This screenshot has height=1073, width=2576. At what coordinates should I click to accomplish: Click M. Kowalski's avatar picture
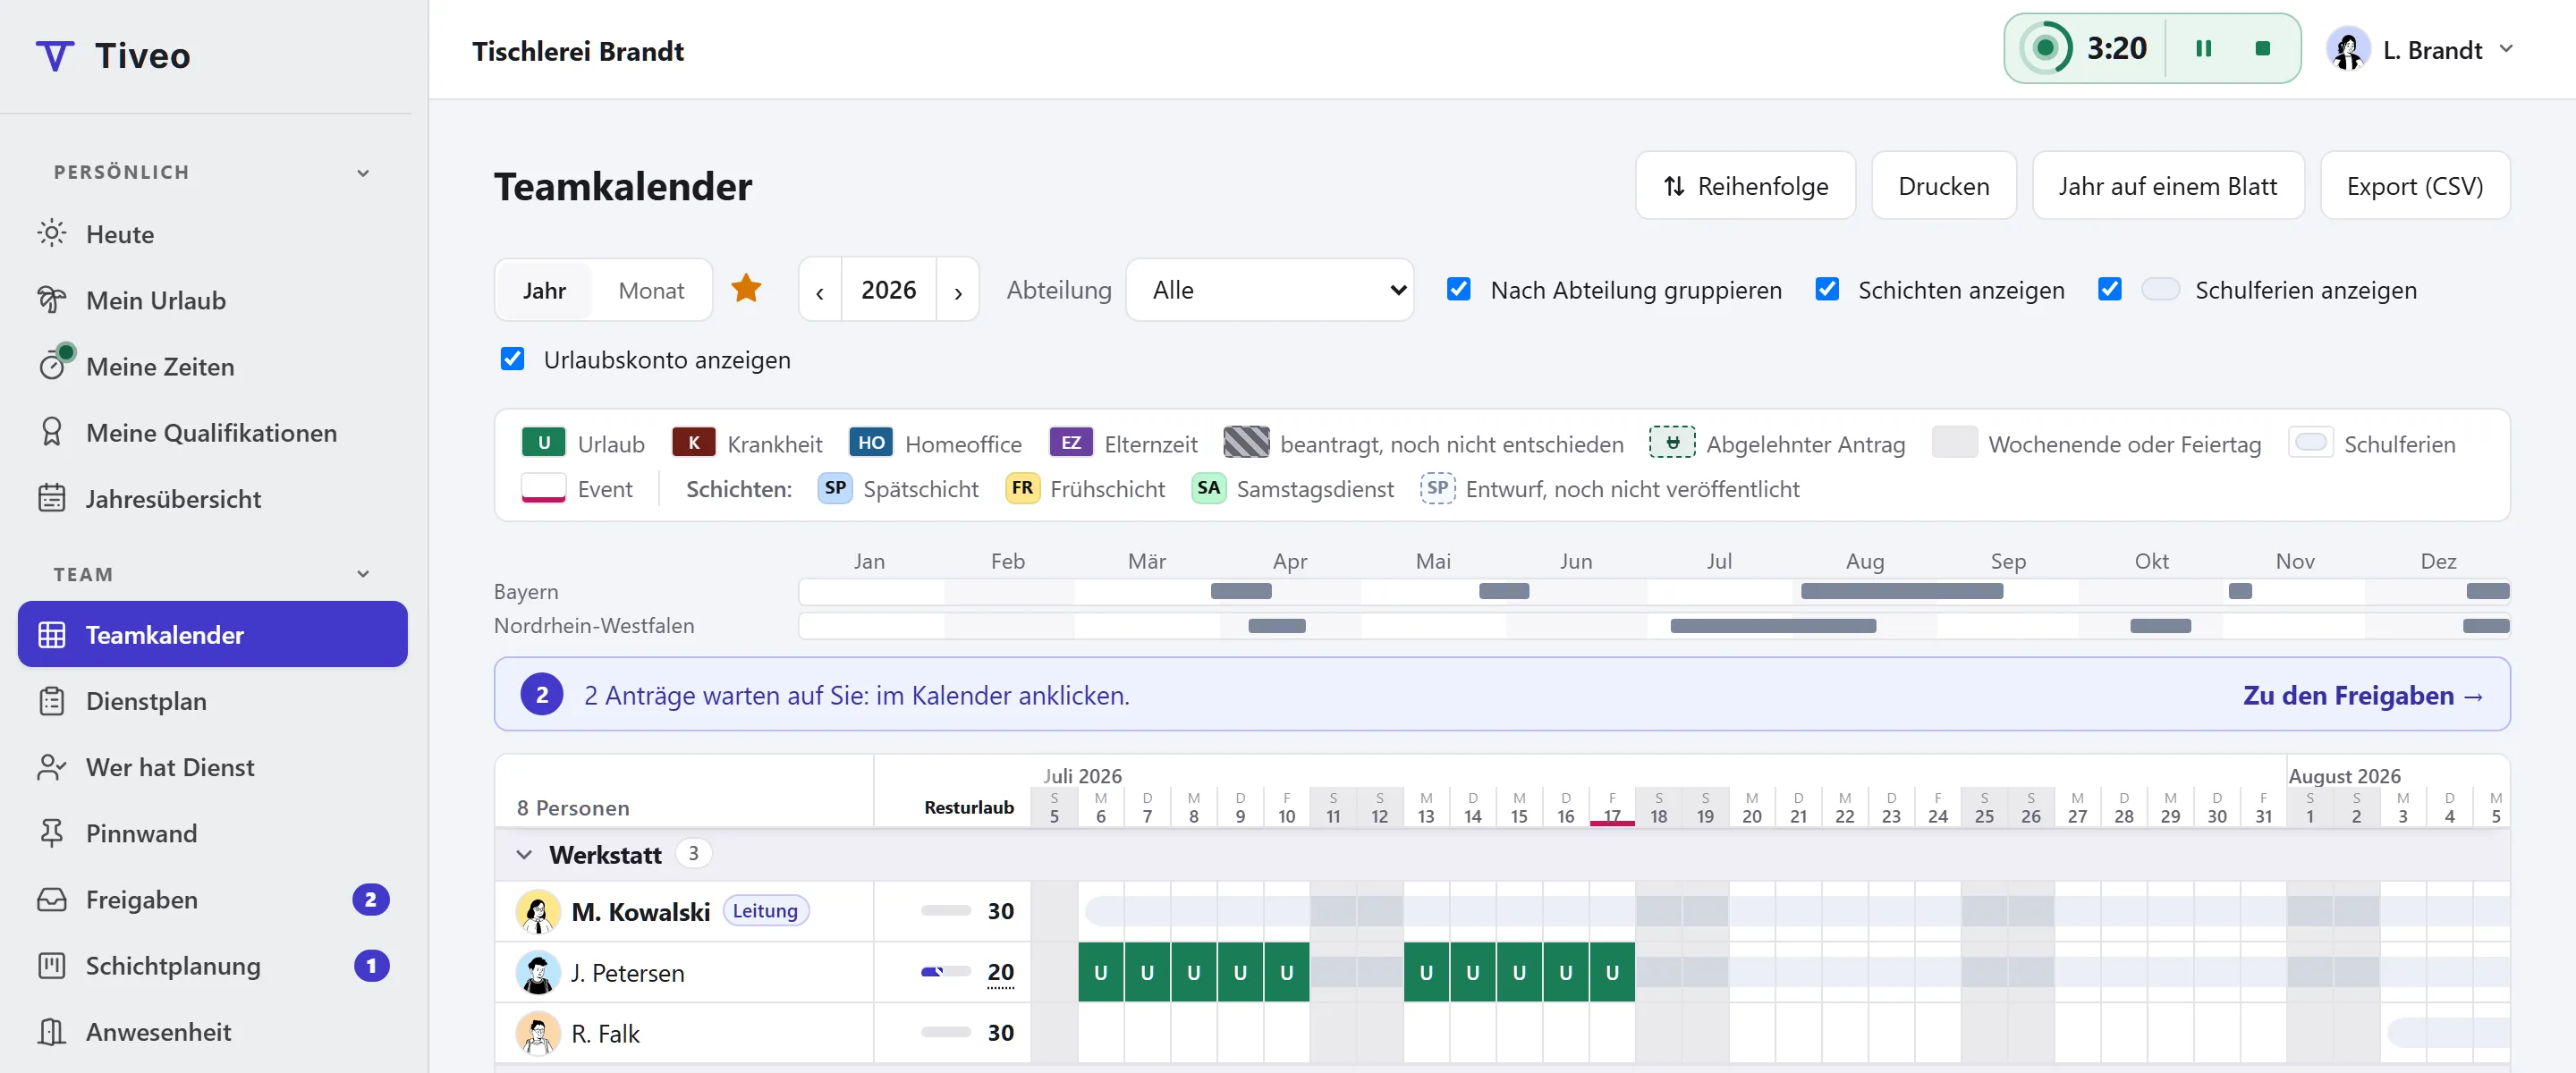click(x=538, y=911)
